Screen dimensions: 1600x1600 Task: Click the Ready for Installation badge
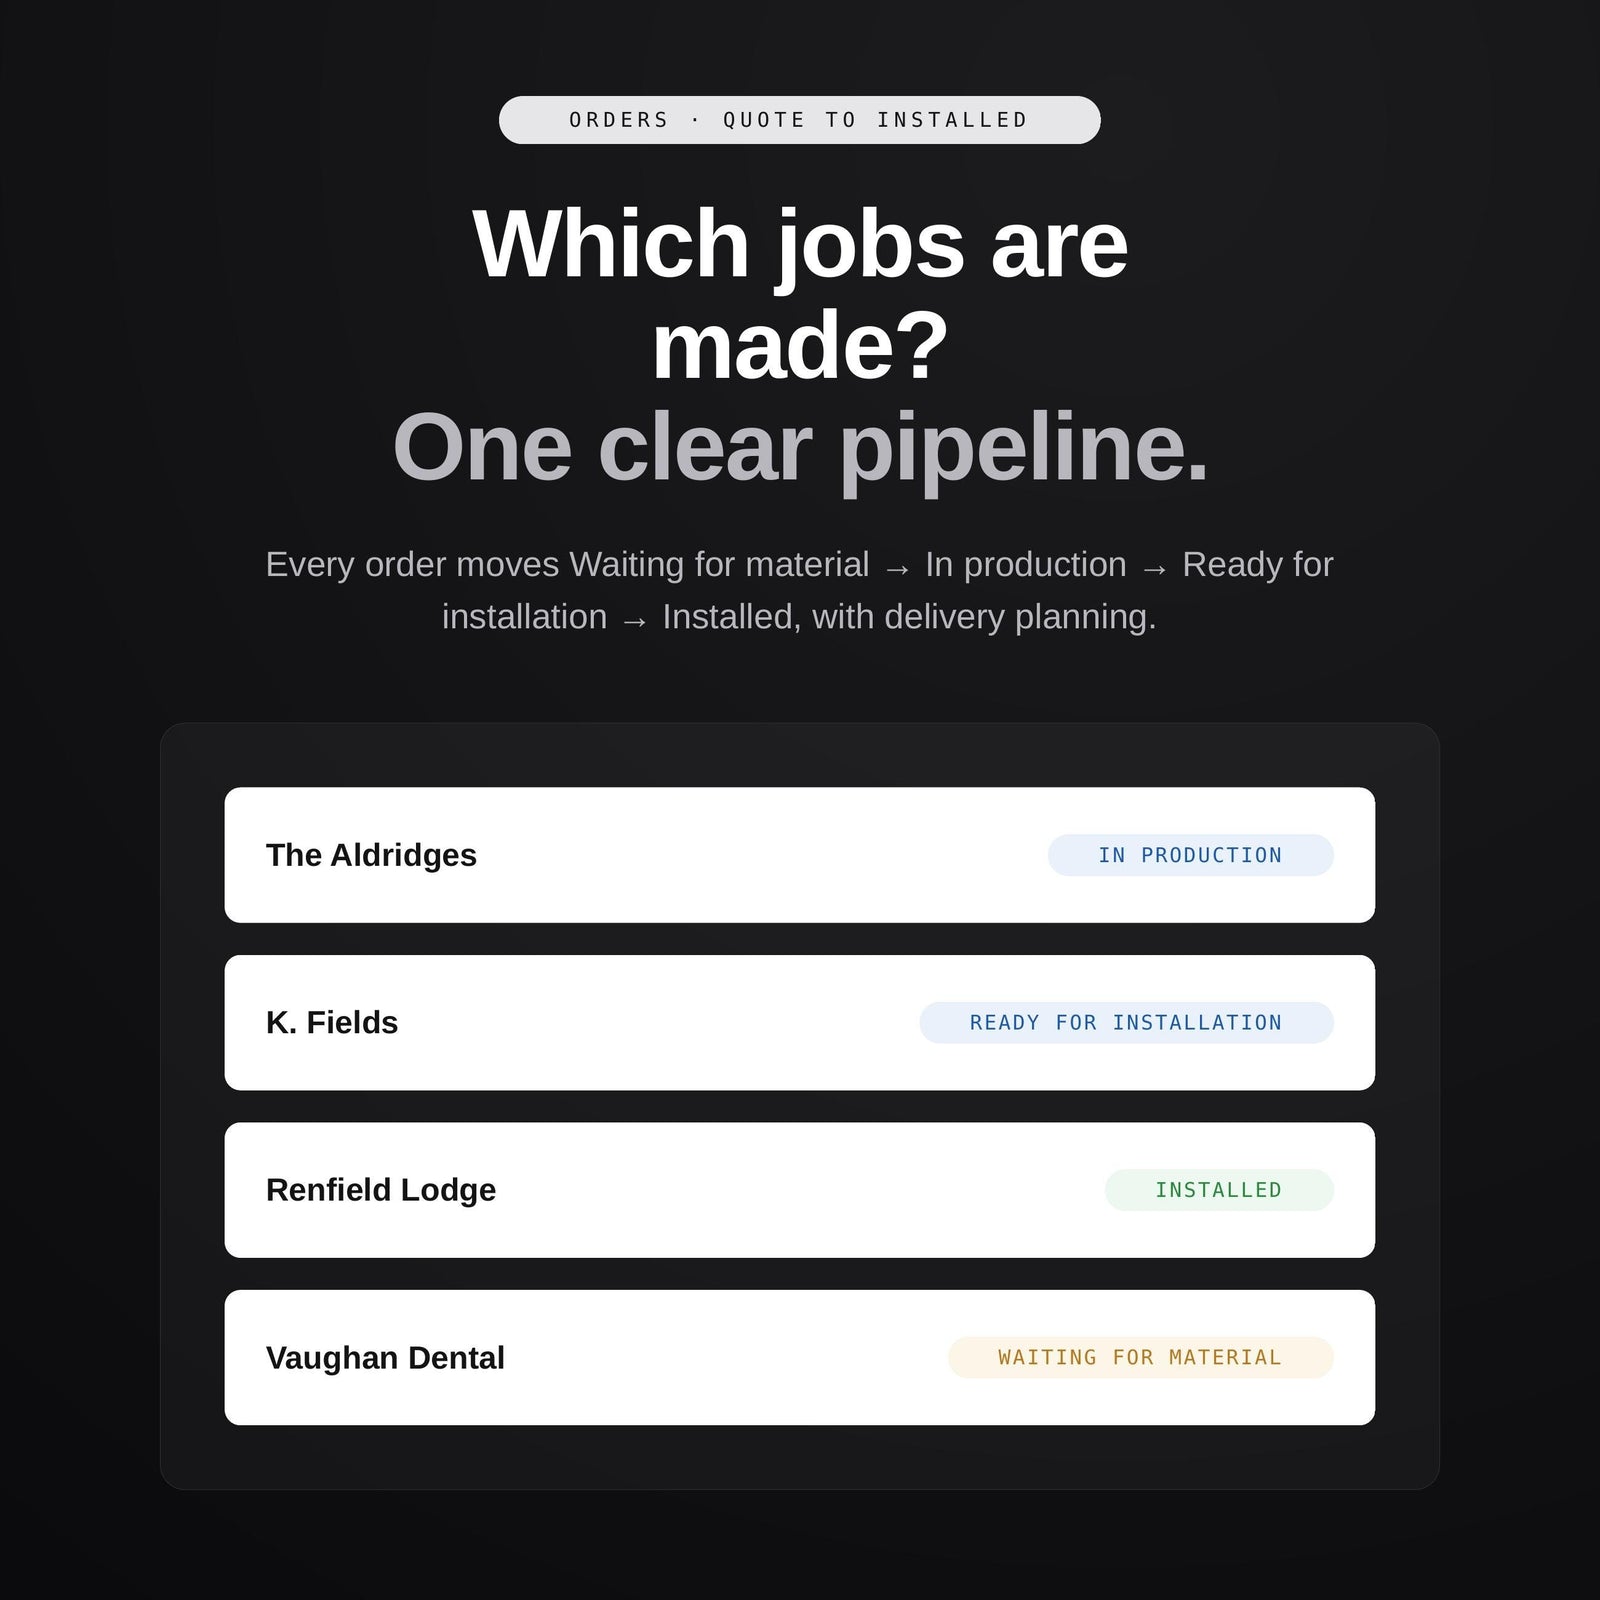click(1126, 1022)
